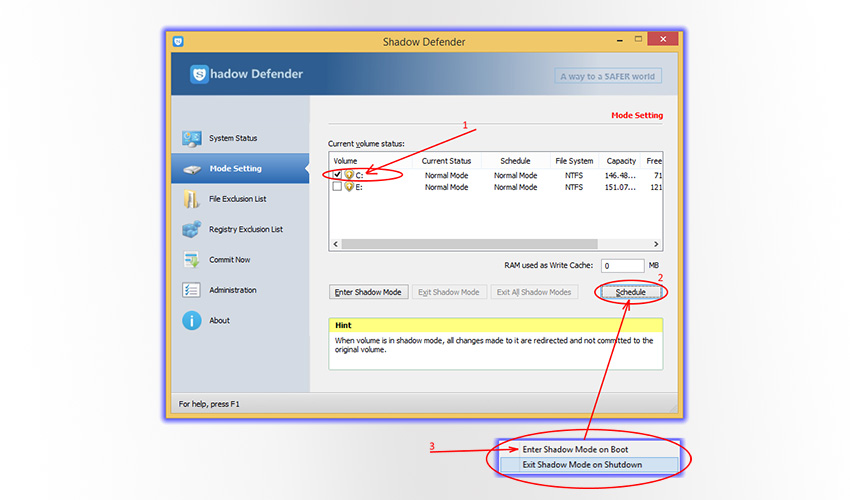
Task: Click the Mode Setting drive icon
Action: coord(191,169)
